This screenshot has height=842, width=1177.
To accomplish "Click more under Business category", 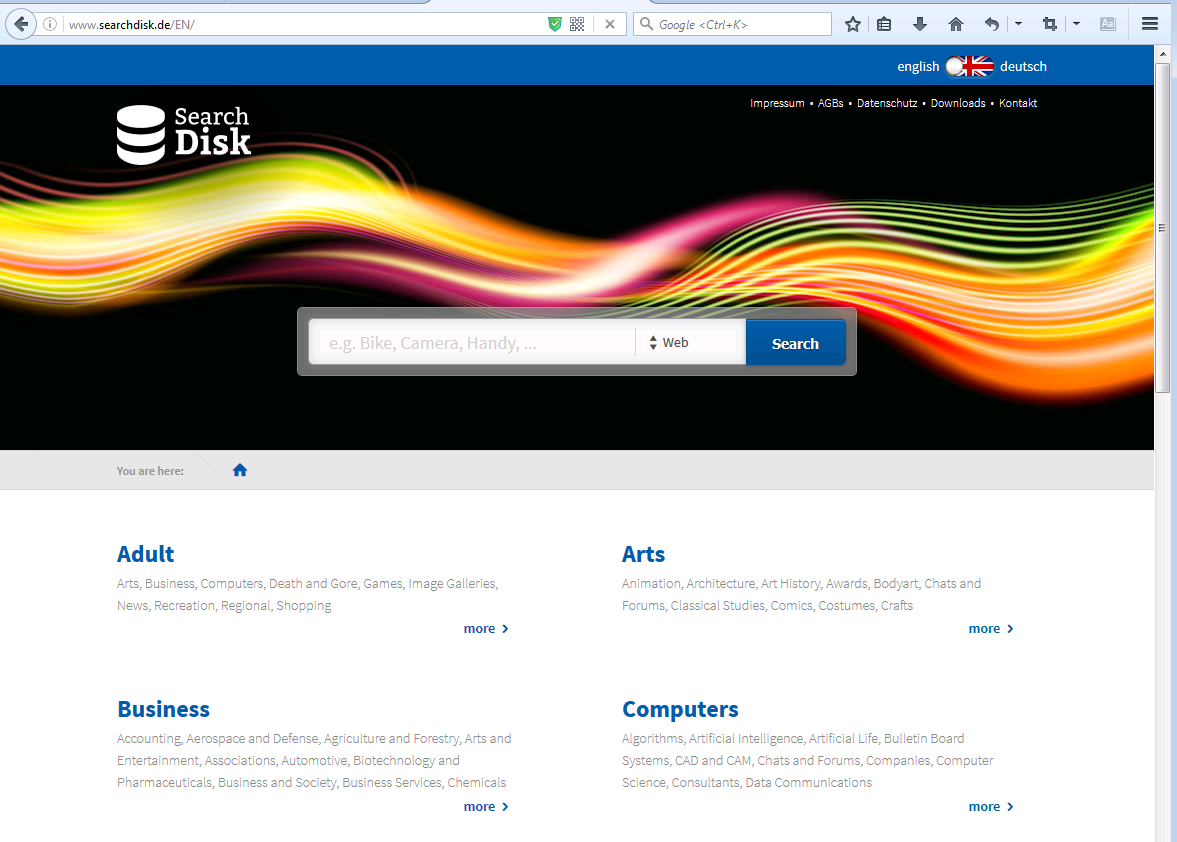I will [486, 807].
